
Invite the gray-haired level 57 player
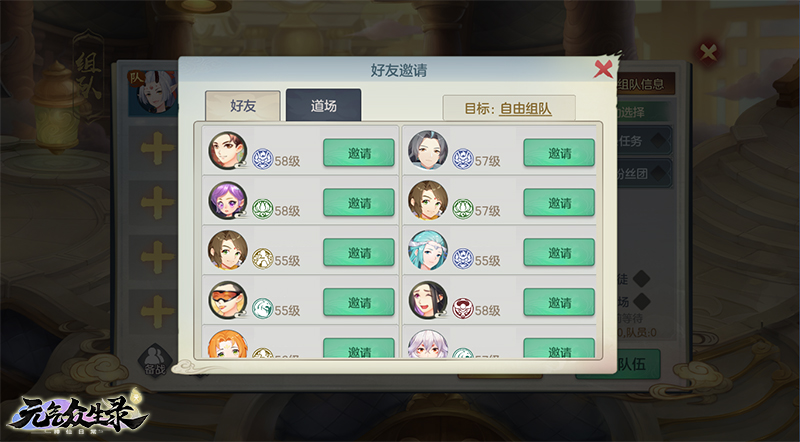point(559,153)
